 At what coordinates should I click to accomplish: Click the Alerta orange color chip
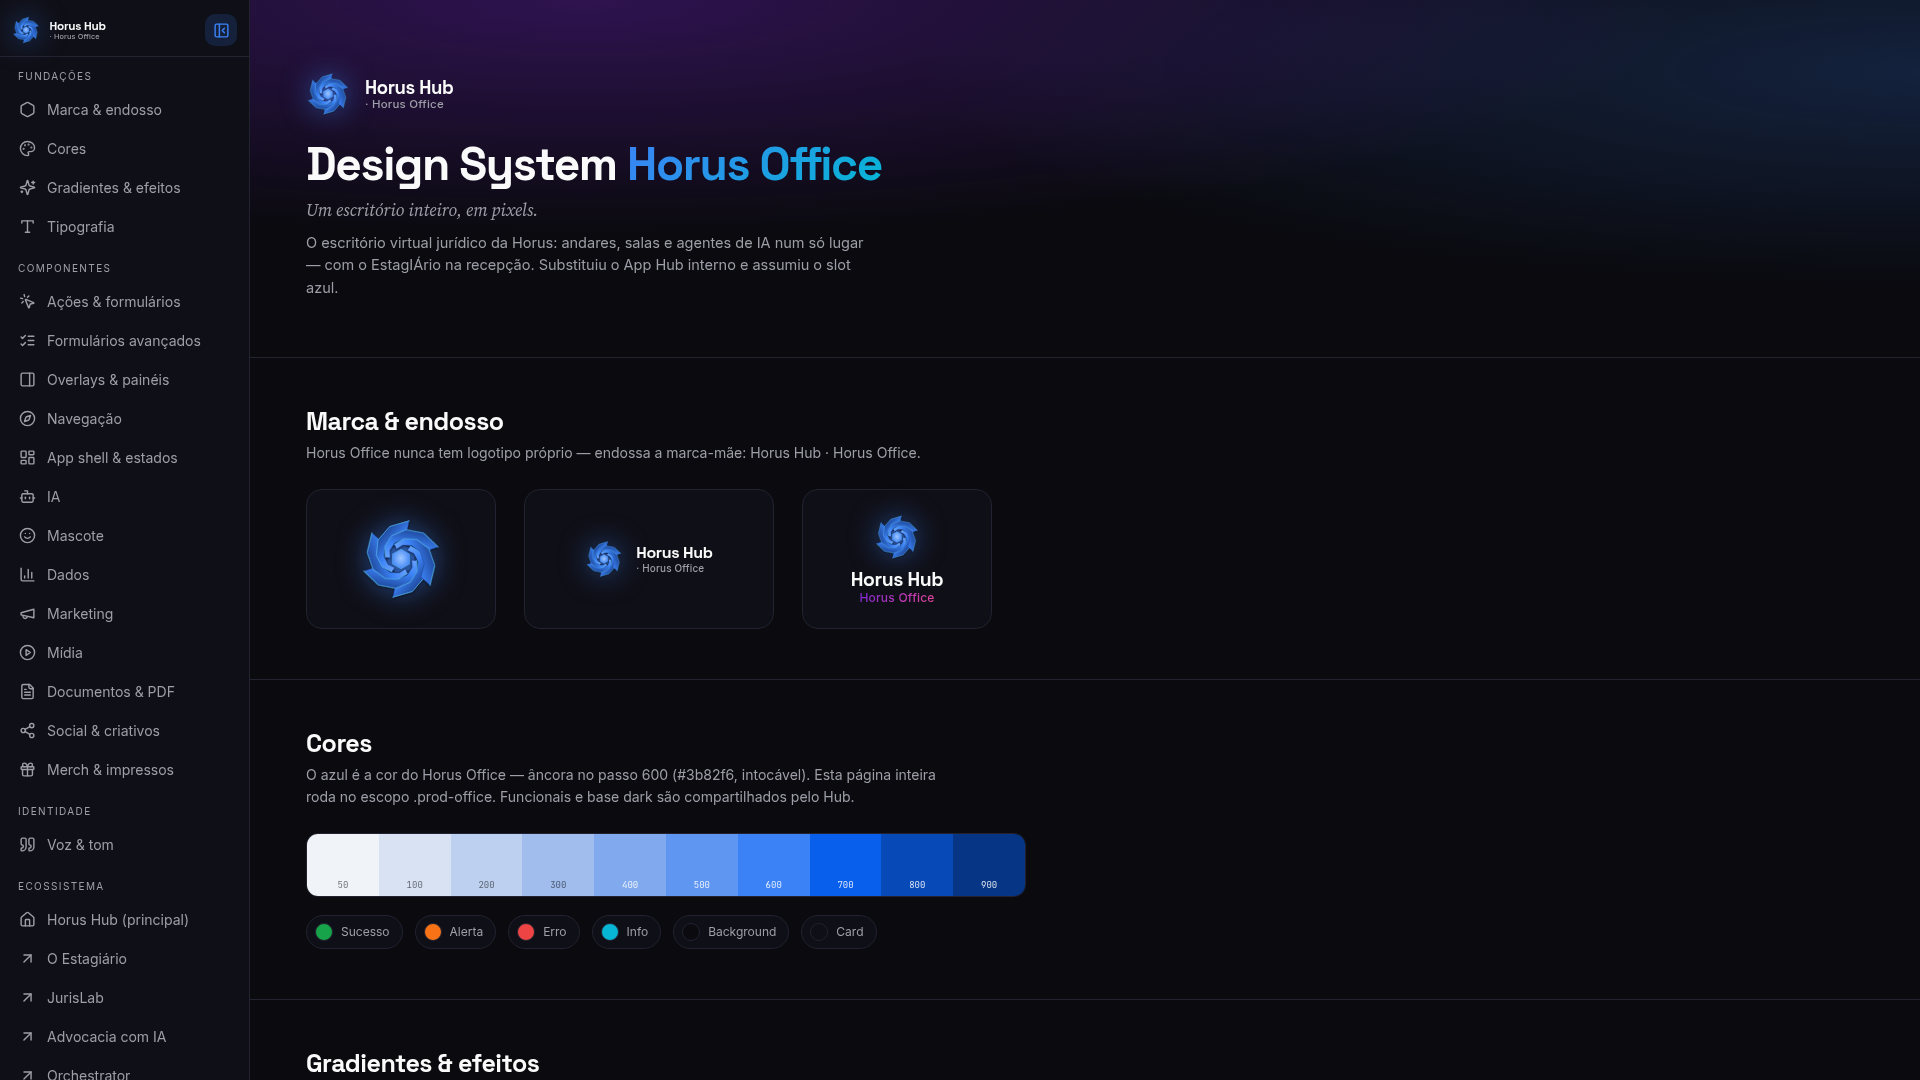click(455, 932)
